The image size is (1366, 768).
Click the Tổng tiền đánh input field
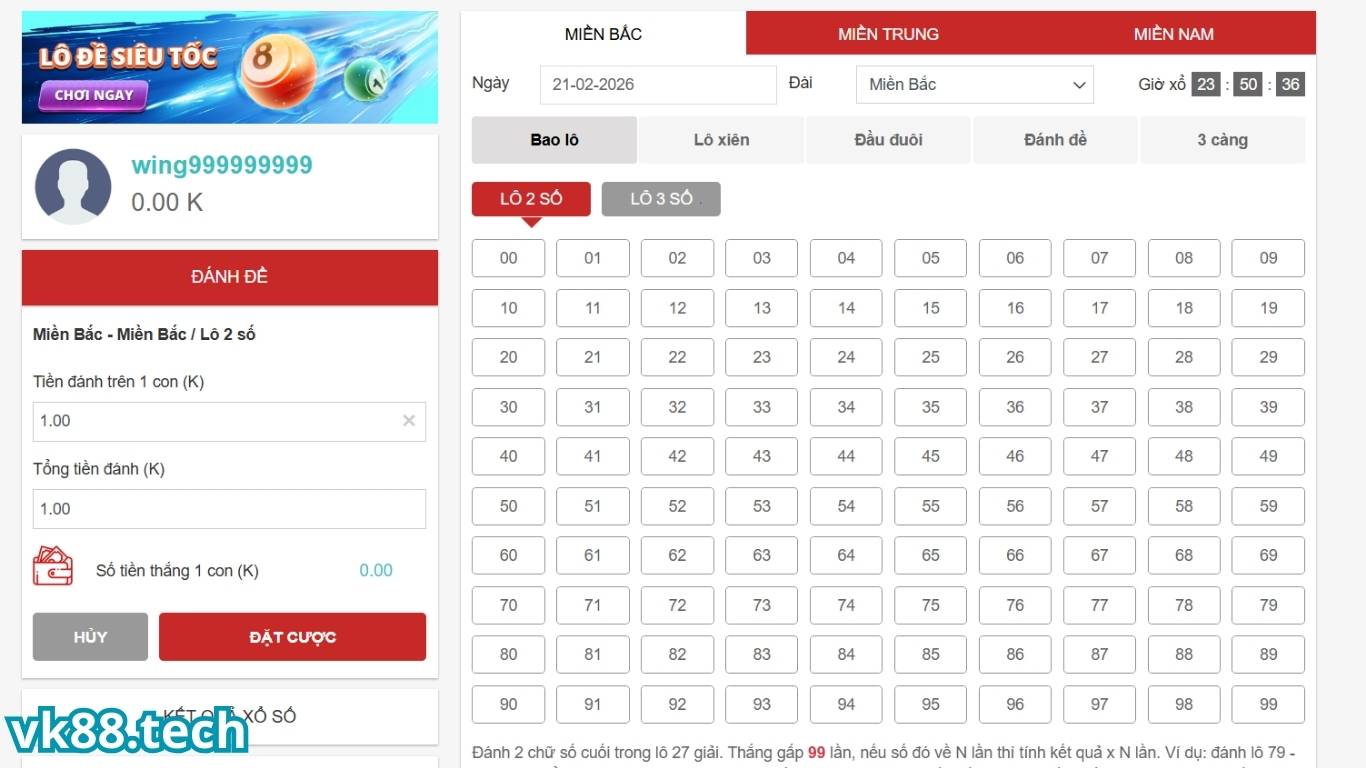229,509
